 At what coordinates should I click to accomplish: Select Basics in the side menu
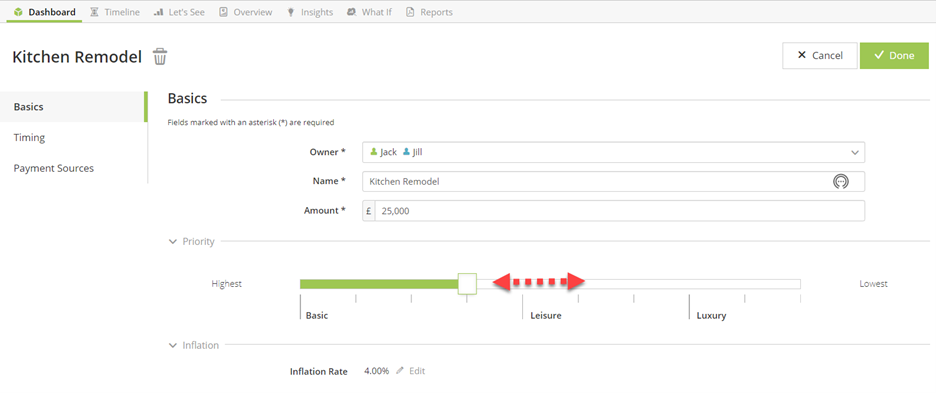click(x=73, y=107)
